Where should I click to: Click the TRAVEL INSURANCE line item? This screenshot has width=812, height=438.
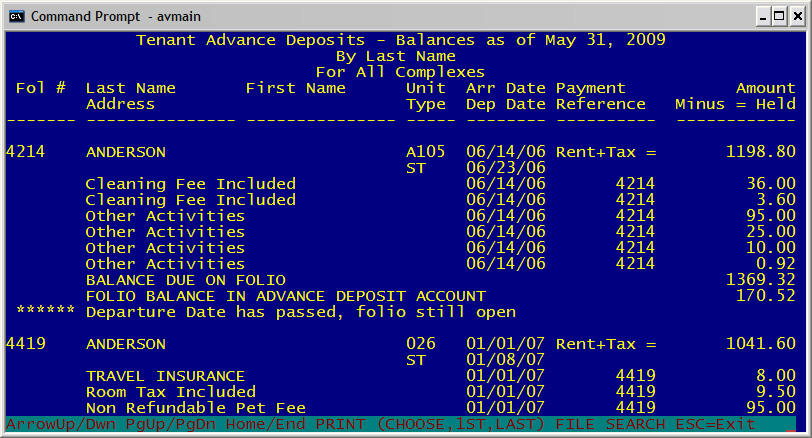pos(165,376)
